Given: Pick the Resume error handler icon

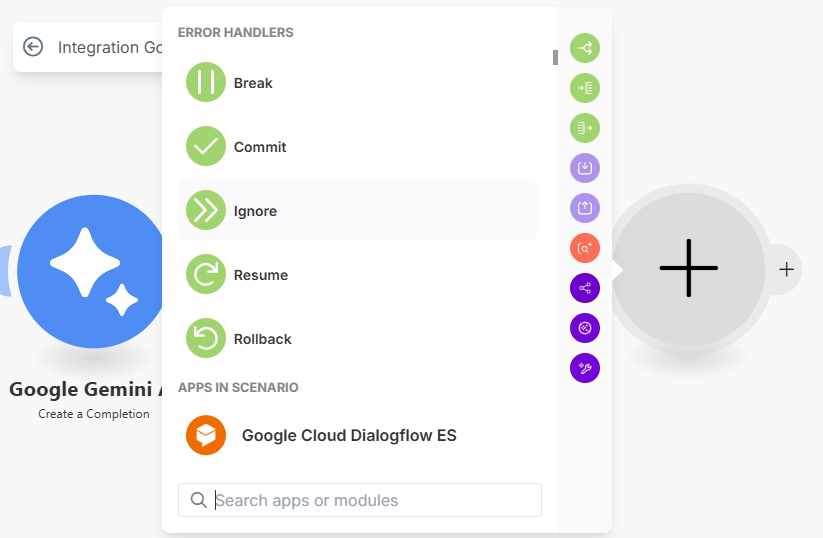Looking at the screenshot, I should (206, 274).
